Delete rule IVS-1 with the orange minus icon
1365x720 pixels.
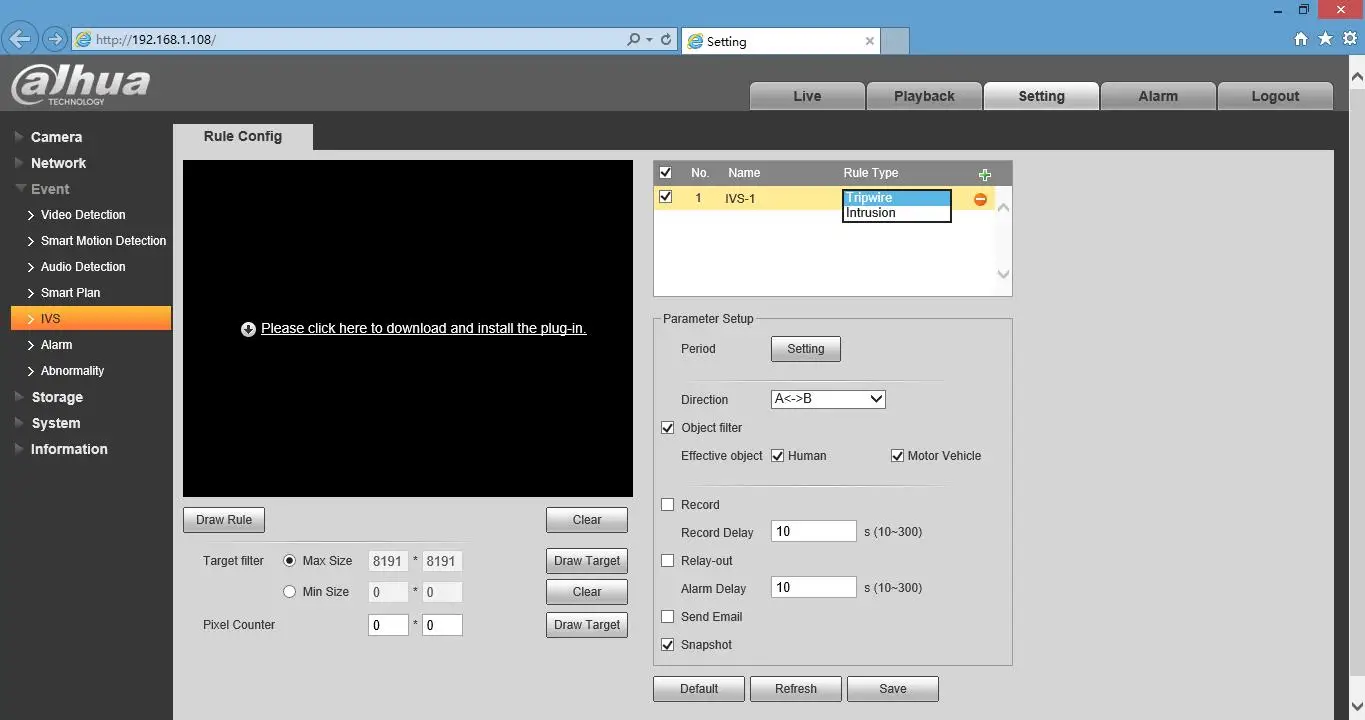coord(980,199)
